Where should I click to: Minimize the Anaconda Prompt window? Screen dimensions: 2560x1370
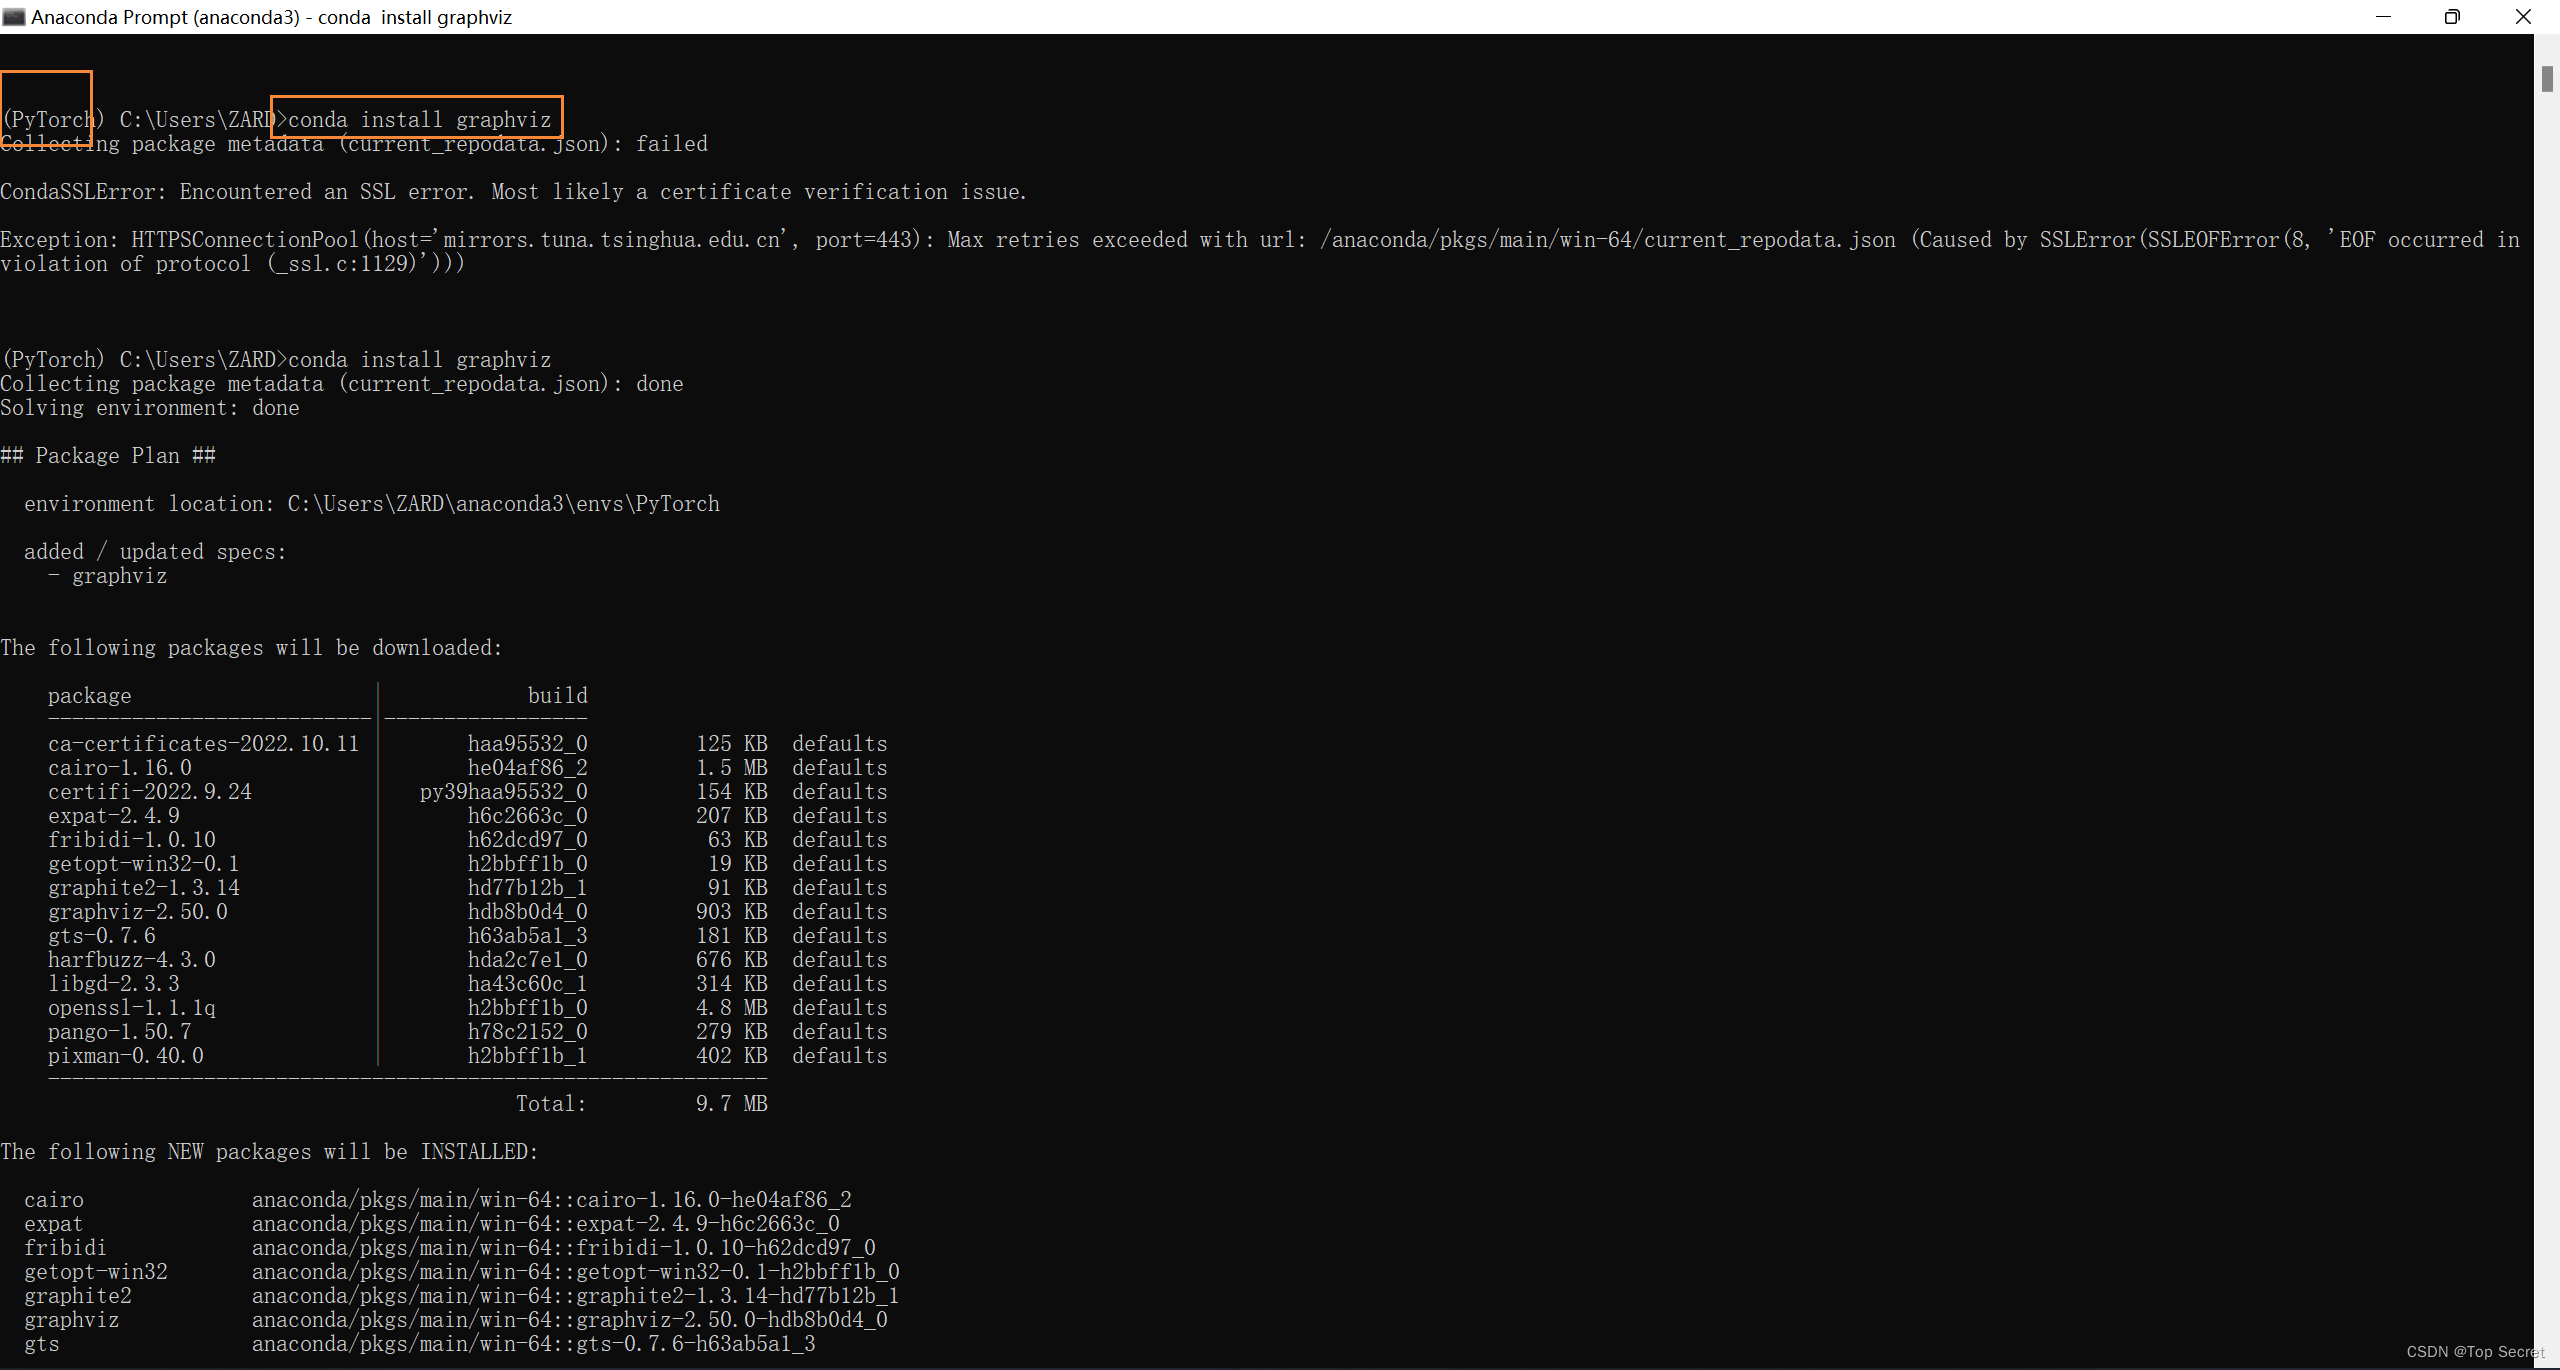point(2383,17)
